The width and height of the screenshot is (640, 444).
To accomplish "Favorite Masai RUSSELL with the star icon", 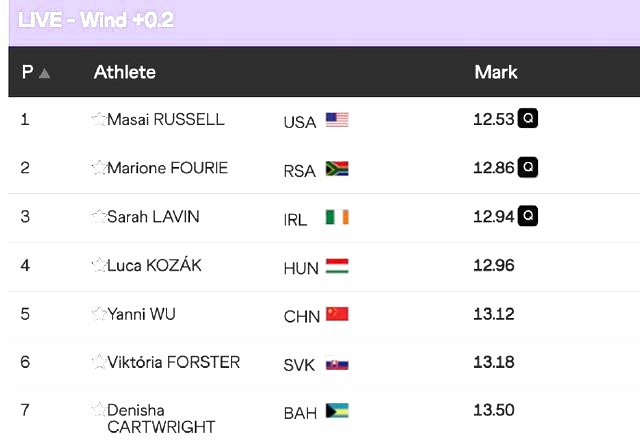I will 99,119.
